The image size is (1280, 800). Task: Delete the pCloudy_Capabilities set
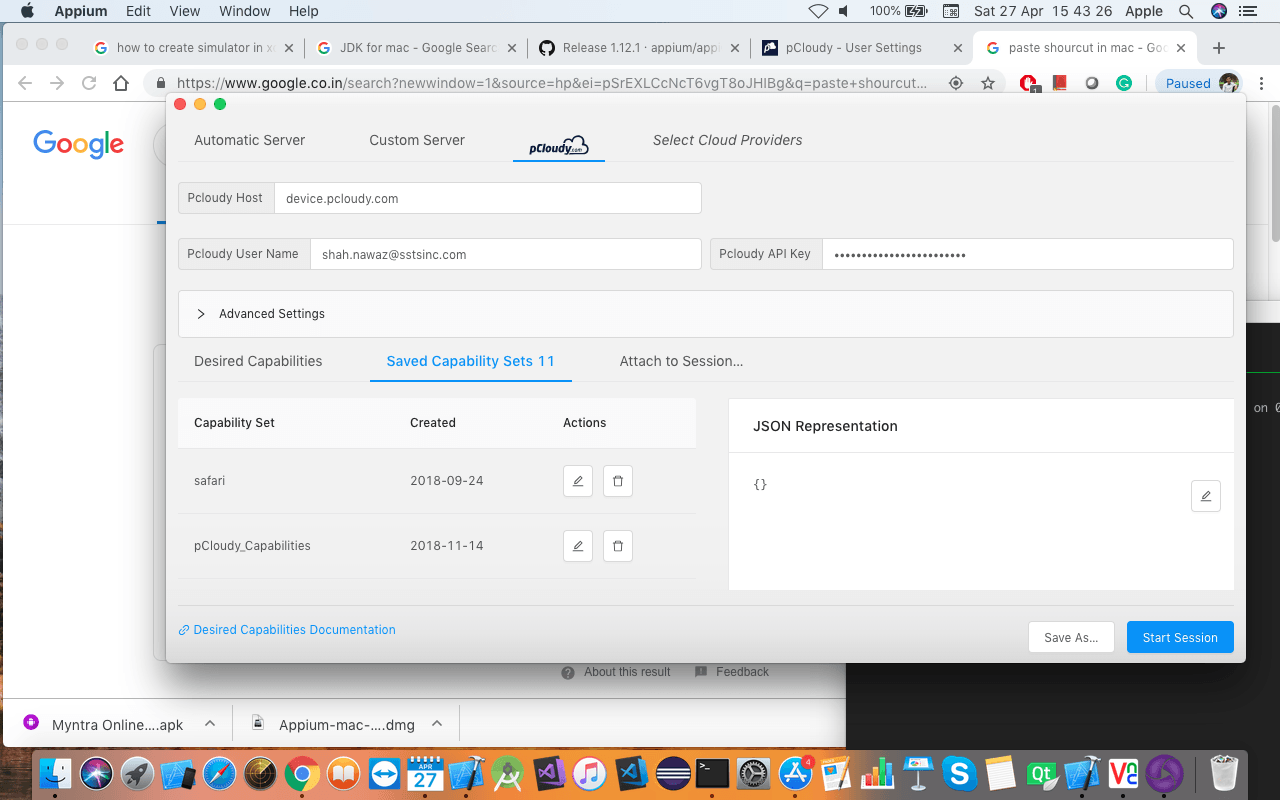tap(618, 546)
